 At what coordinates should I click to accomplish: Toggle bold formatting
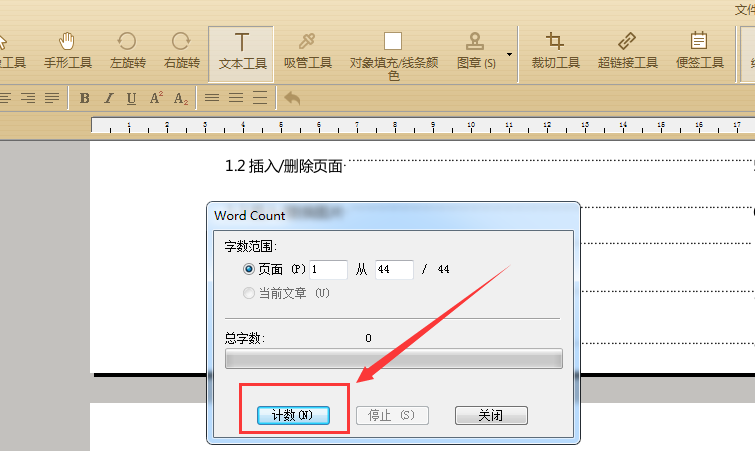[84, 98]
